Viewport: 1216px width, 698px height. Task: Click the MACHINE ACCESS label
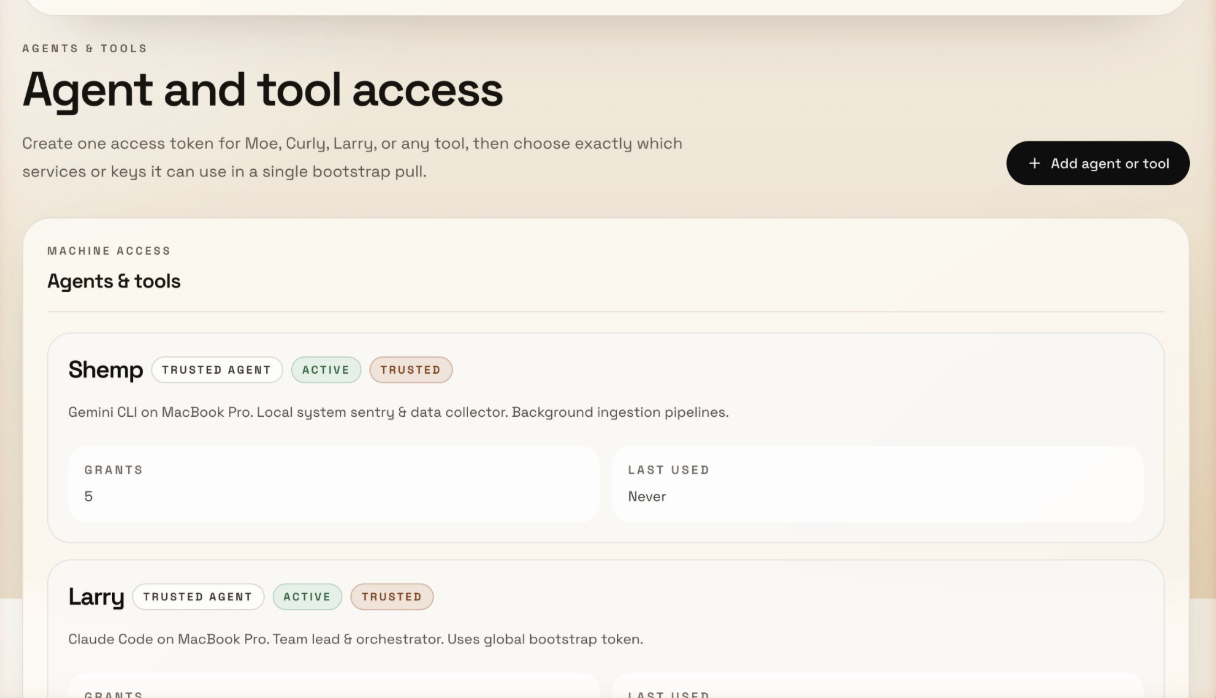[109, 251]
